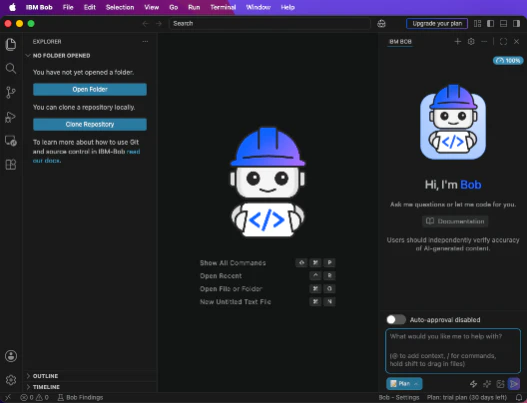Open the Manage gear in activity bar

[11, 380]
